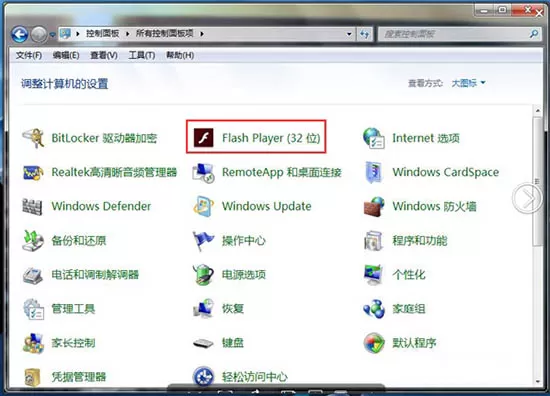
Task: Click the 备份和还原 icon
Action: click(33, 240)
